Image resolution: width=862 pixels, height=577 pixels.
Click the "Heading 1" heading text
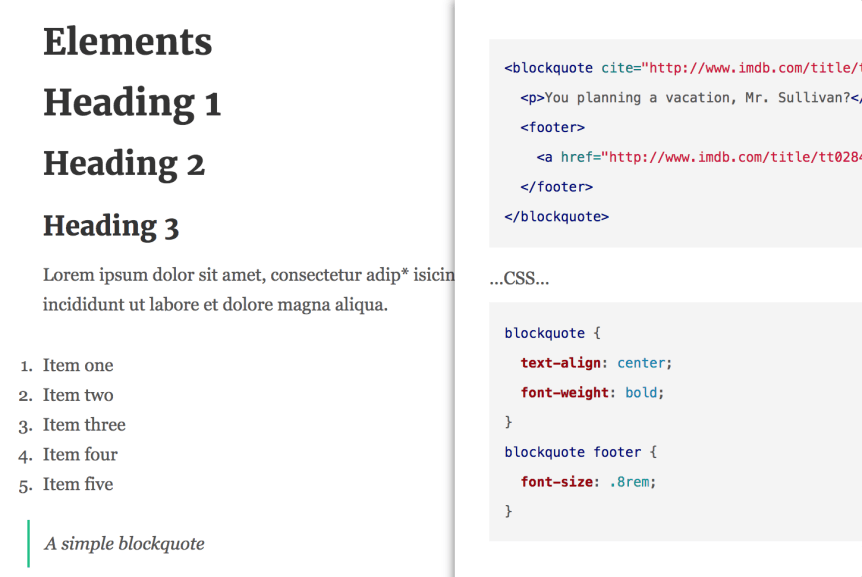click(x=132, y=103)
